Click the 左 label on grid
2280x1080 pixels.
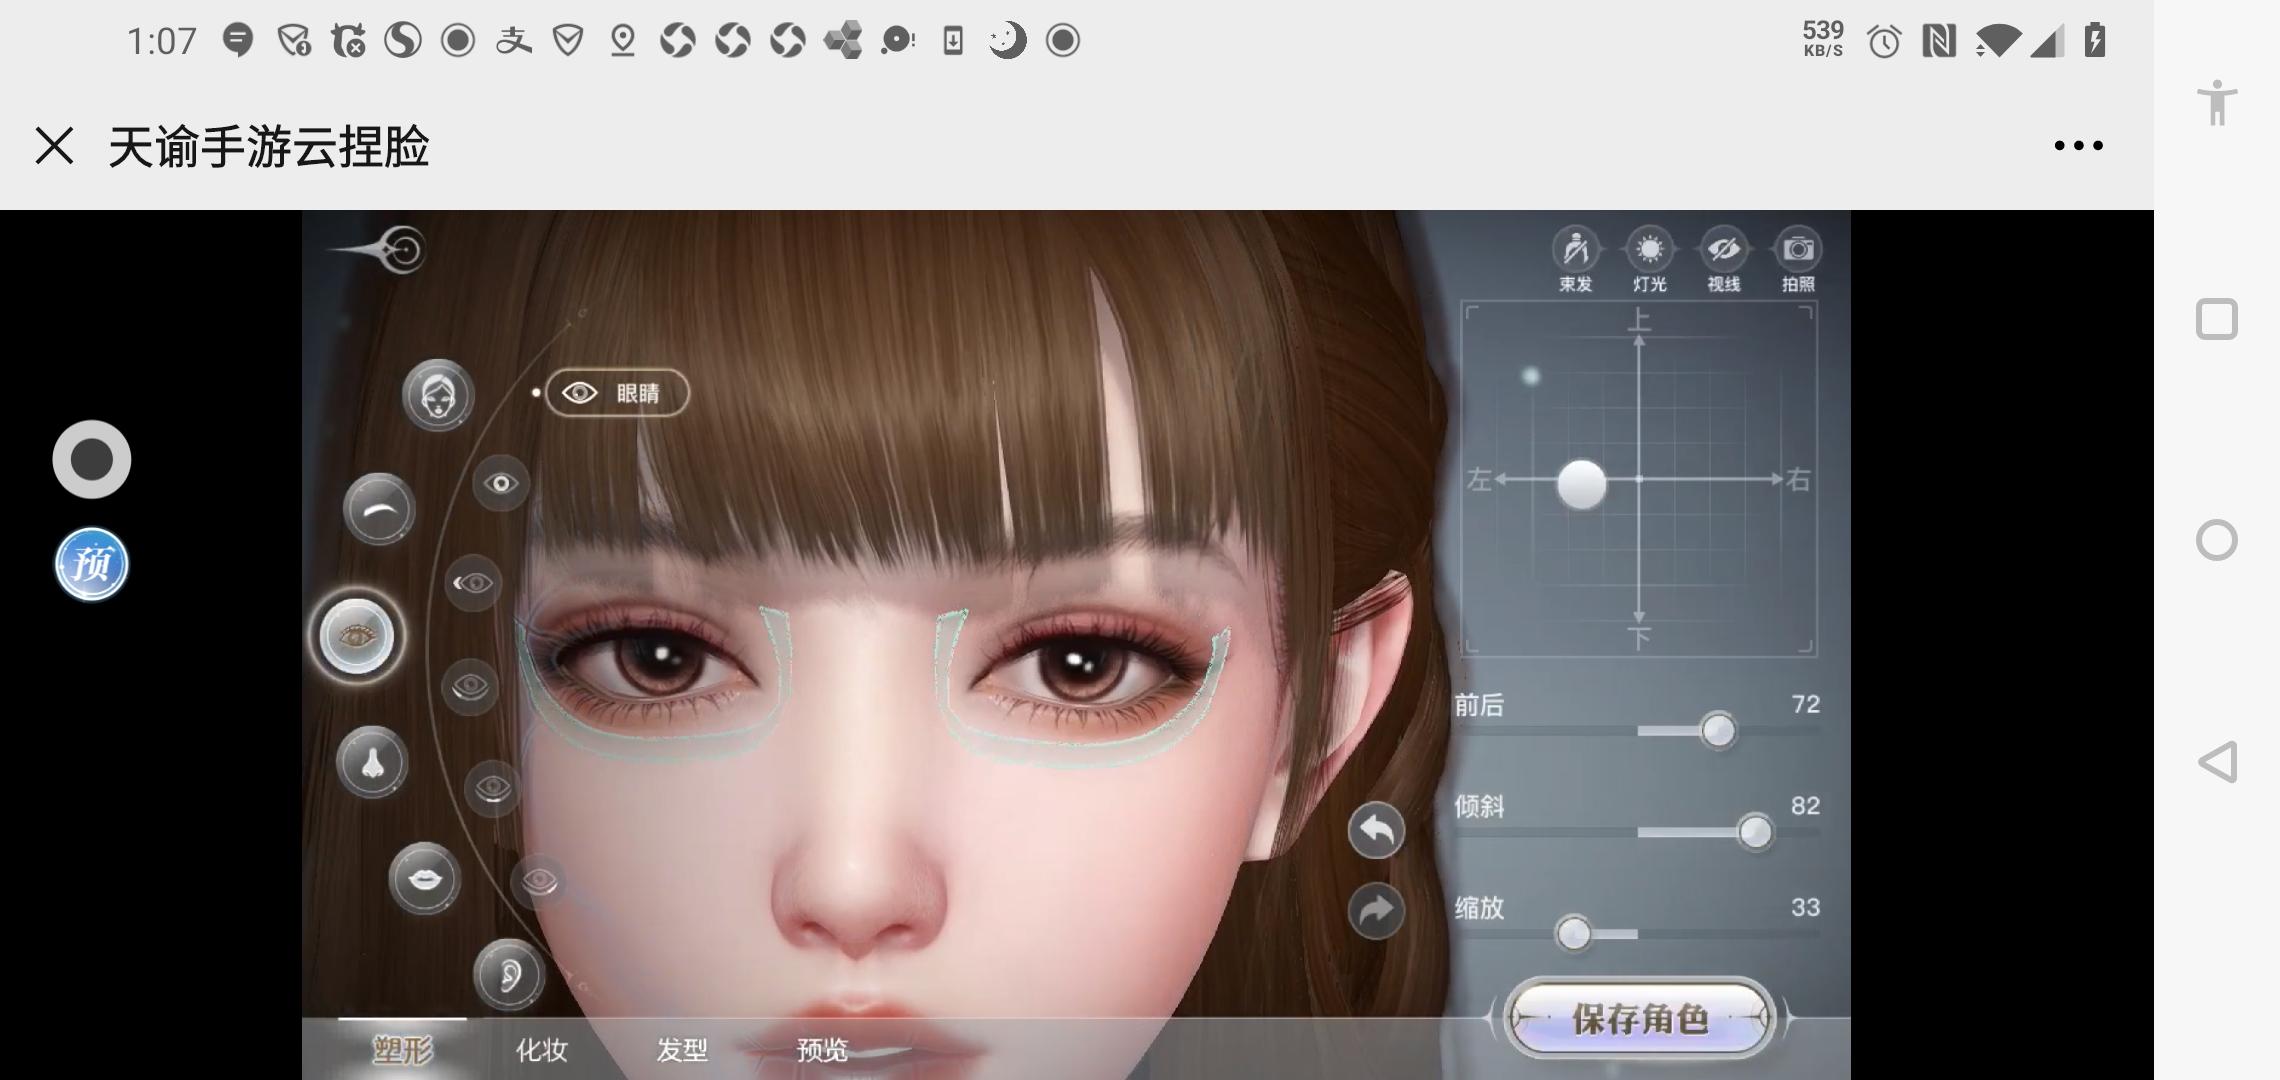click(x=1479, y=480)
